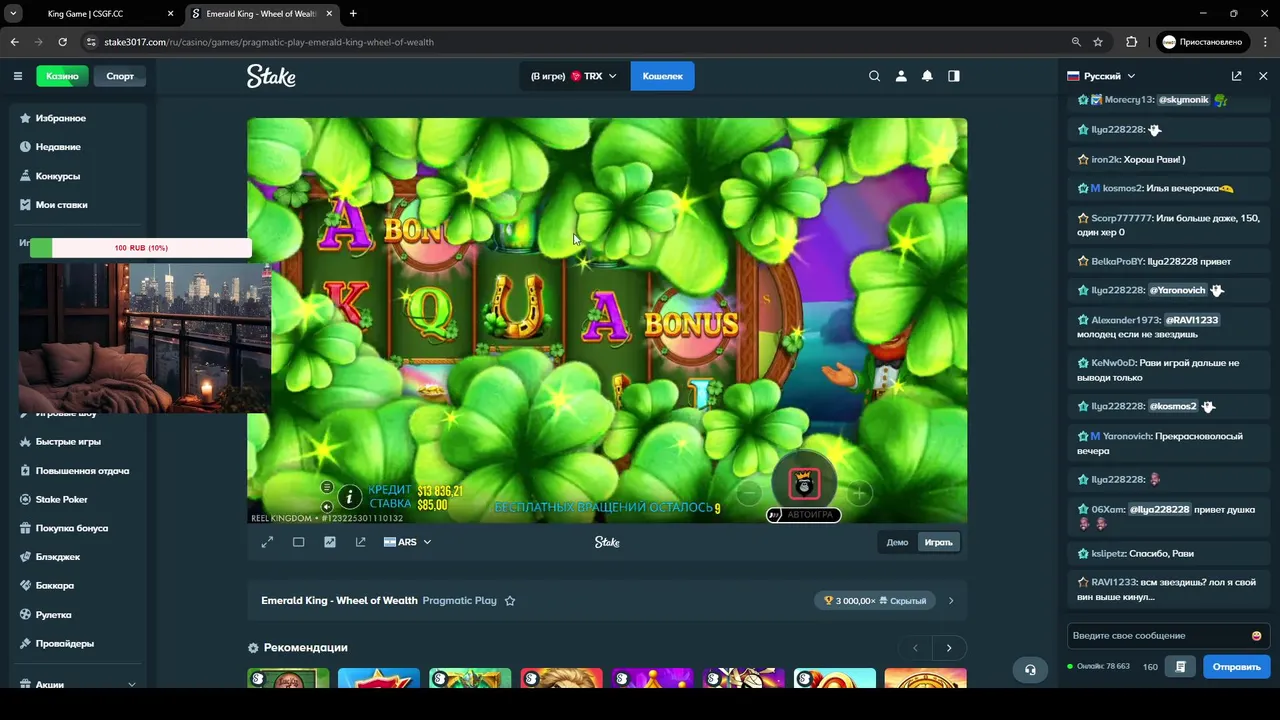Image resolution: width=1280 pixels, height=720 pixels.
Task: Reload the browser page
Action: [x=62, y=42]
